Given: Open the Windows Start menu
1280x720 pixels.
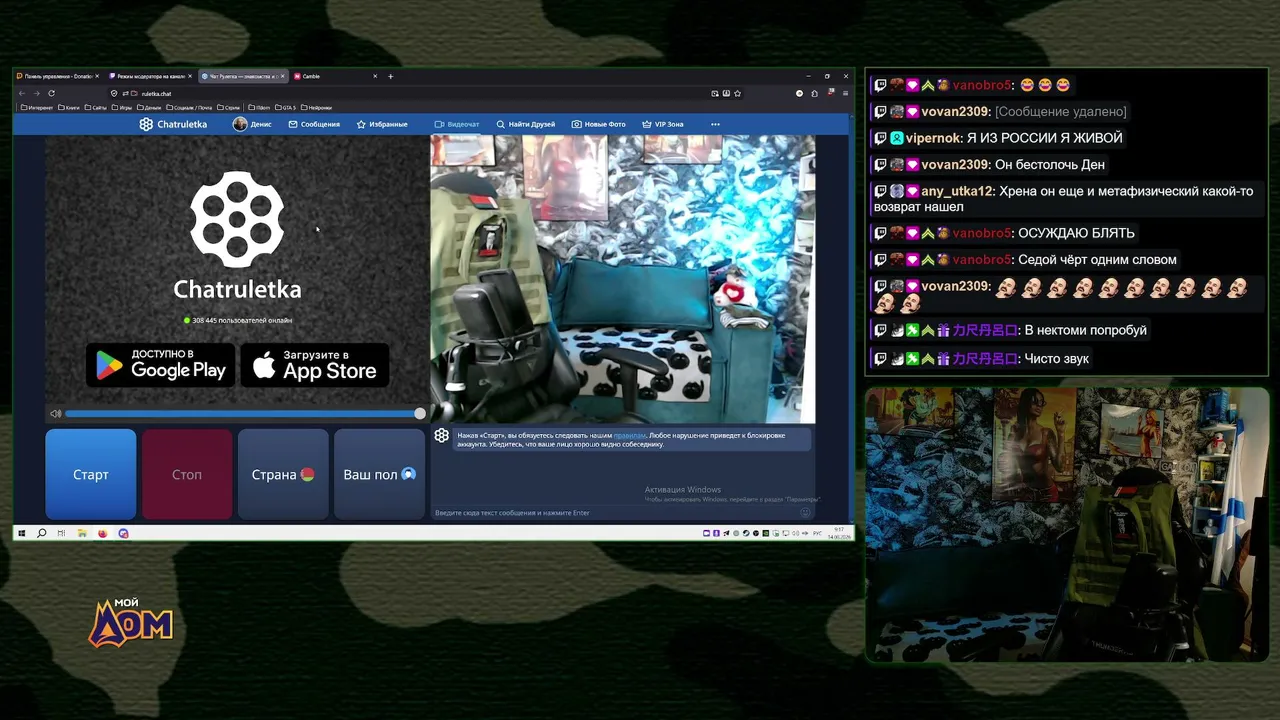Looking at the screenshot, I should tap(21, 533).
